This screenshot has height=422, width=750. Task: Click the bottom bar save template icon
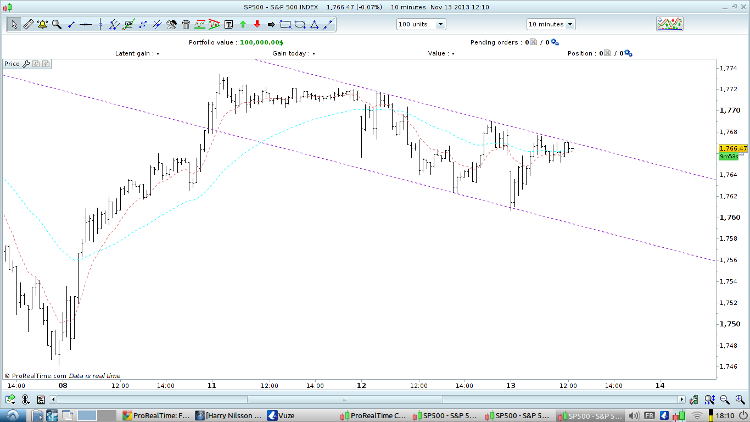(41, 399)
